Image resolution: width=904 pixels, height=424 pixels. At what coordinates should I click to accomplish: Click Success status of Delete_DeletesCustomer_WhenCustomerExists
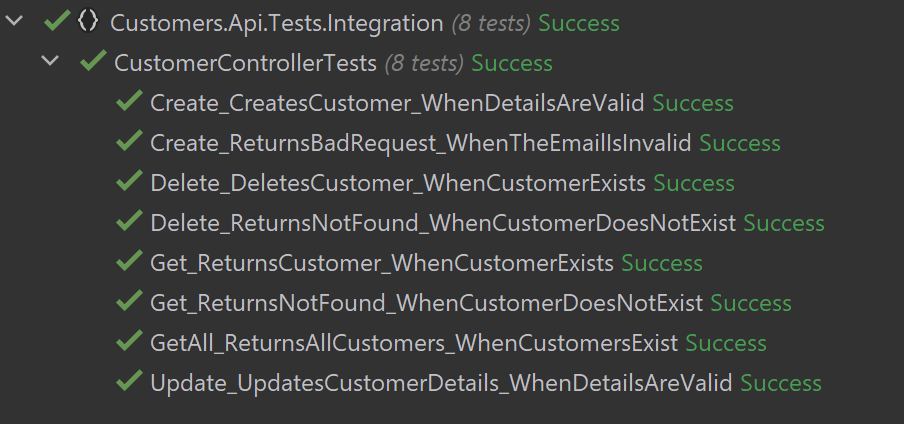click(694, 183)
